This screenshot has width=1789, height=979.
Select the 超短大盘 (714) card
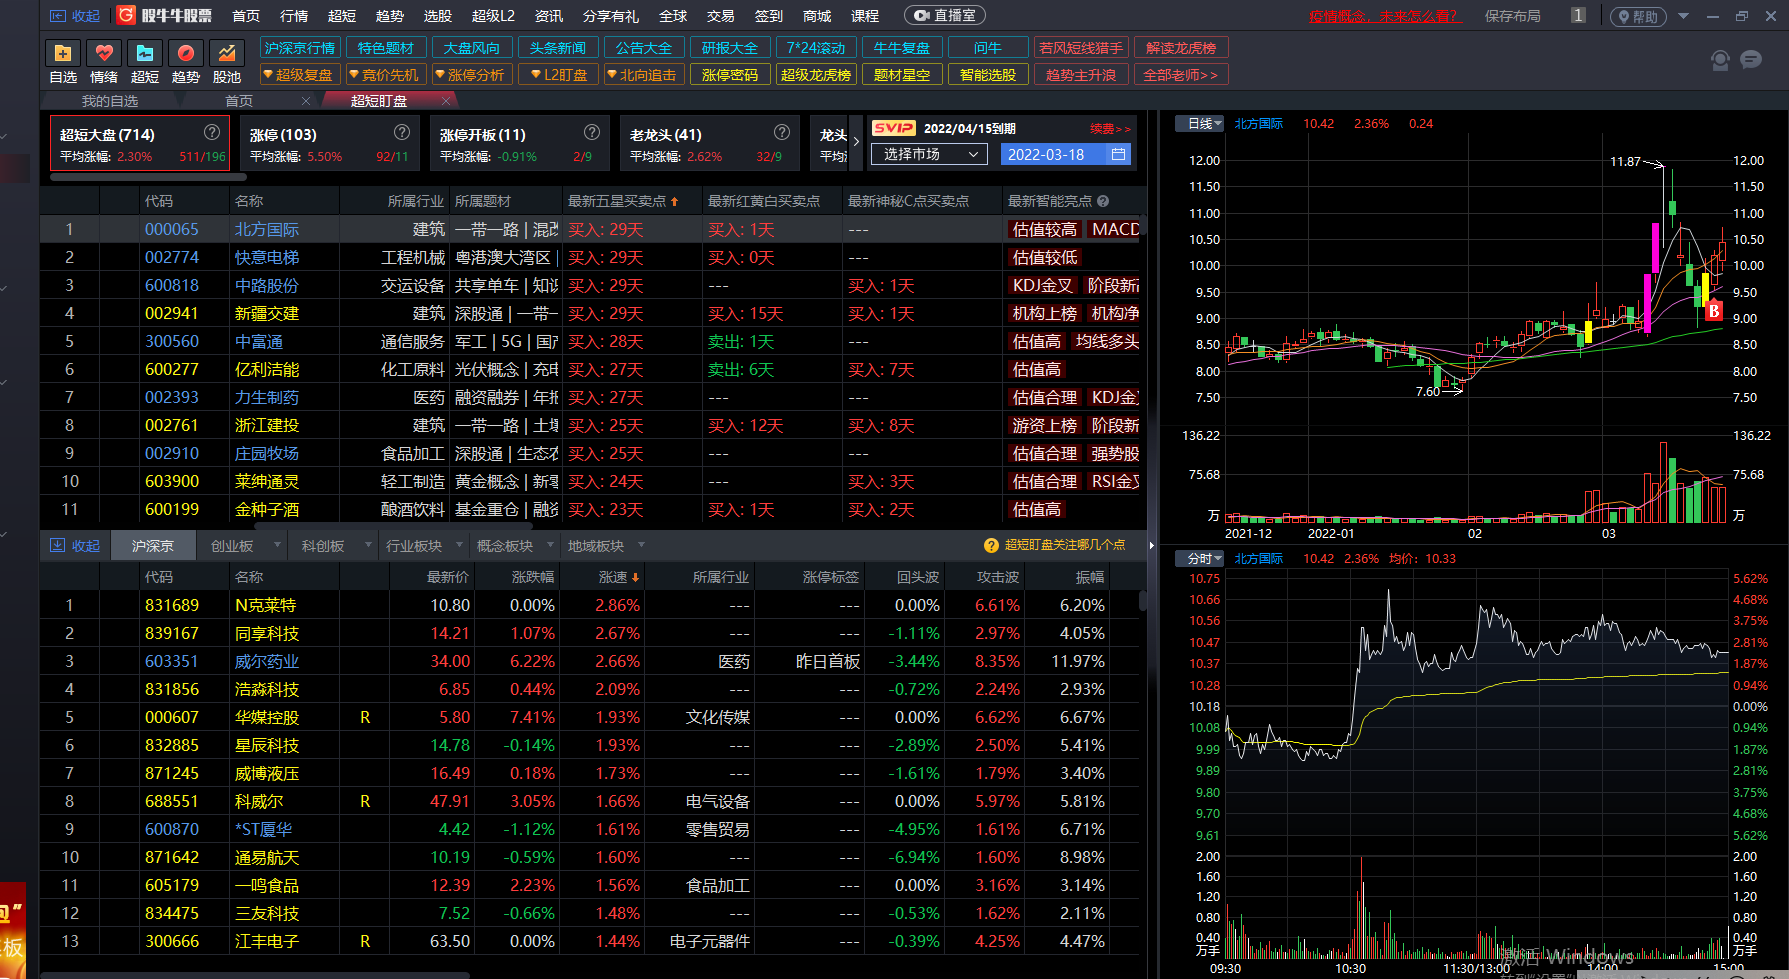pos(140,144)
